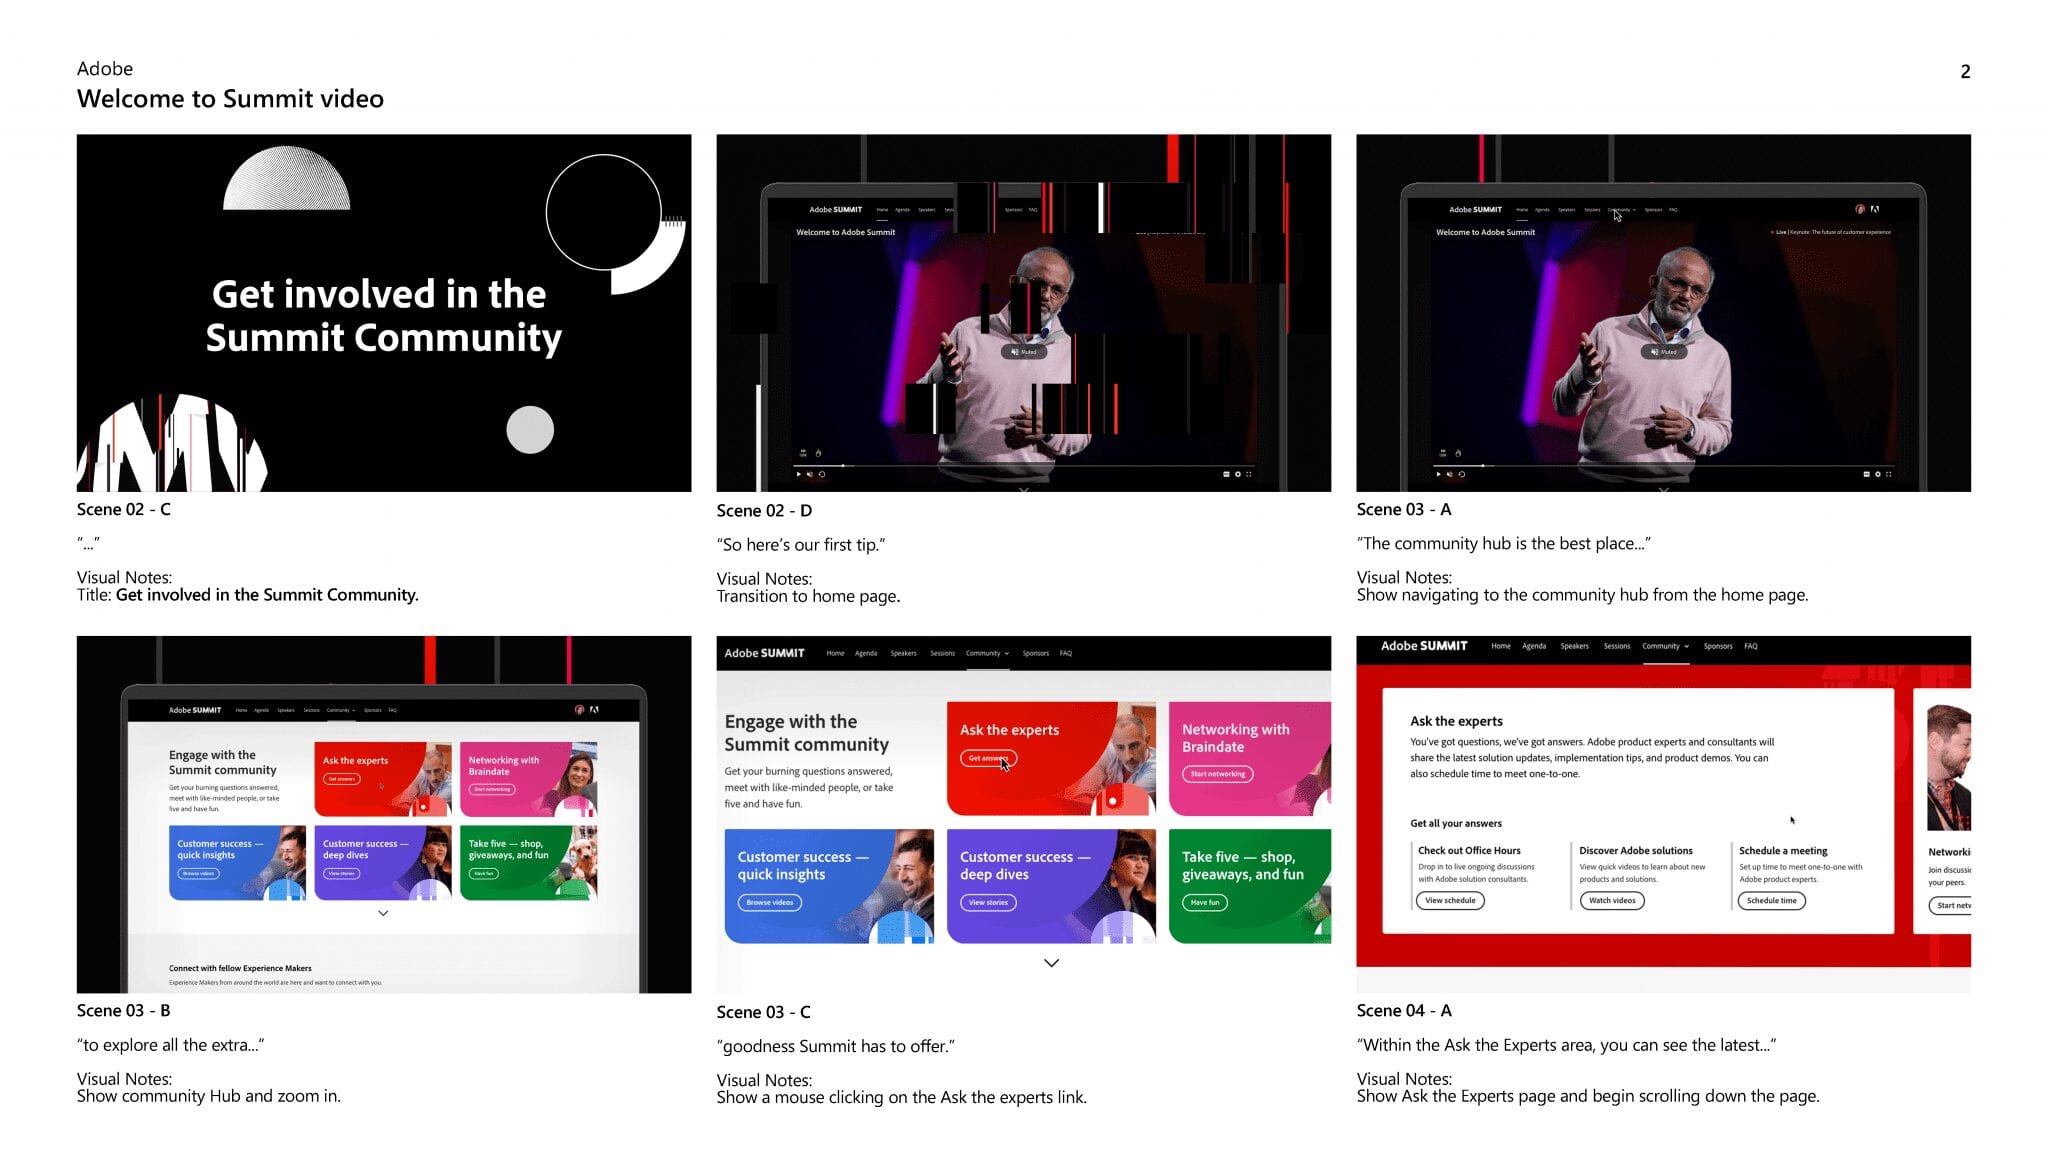Click the 'Discover Adobe solutions' heading
2048x1152 pixels.
[x=1636, y=850]
